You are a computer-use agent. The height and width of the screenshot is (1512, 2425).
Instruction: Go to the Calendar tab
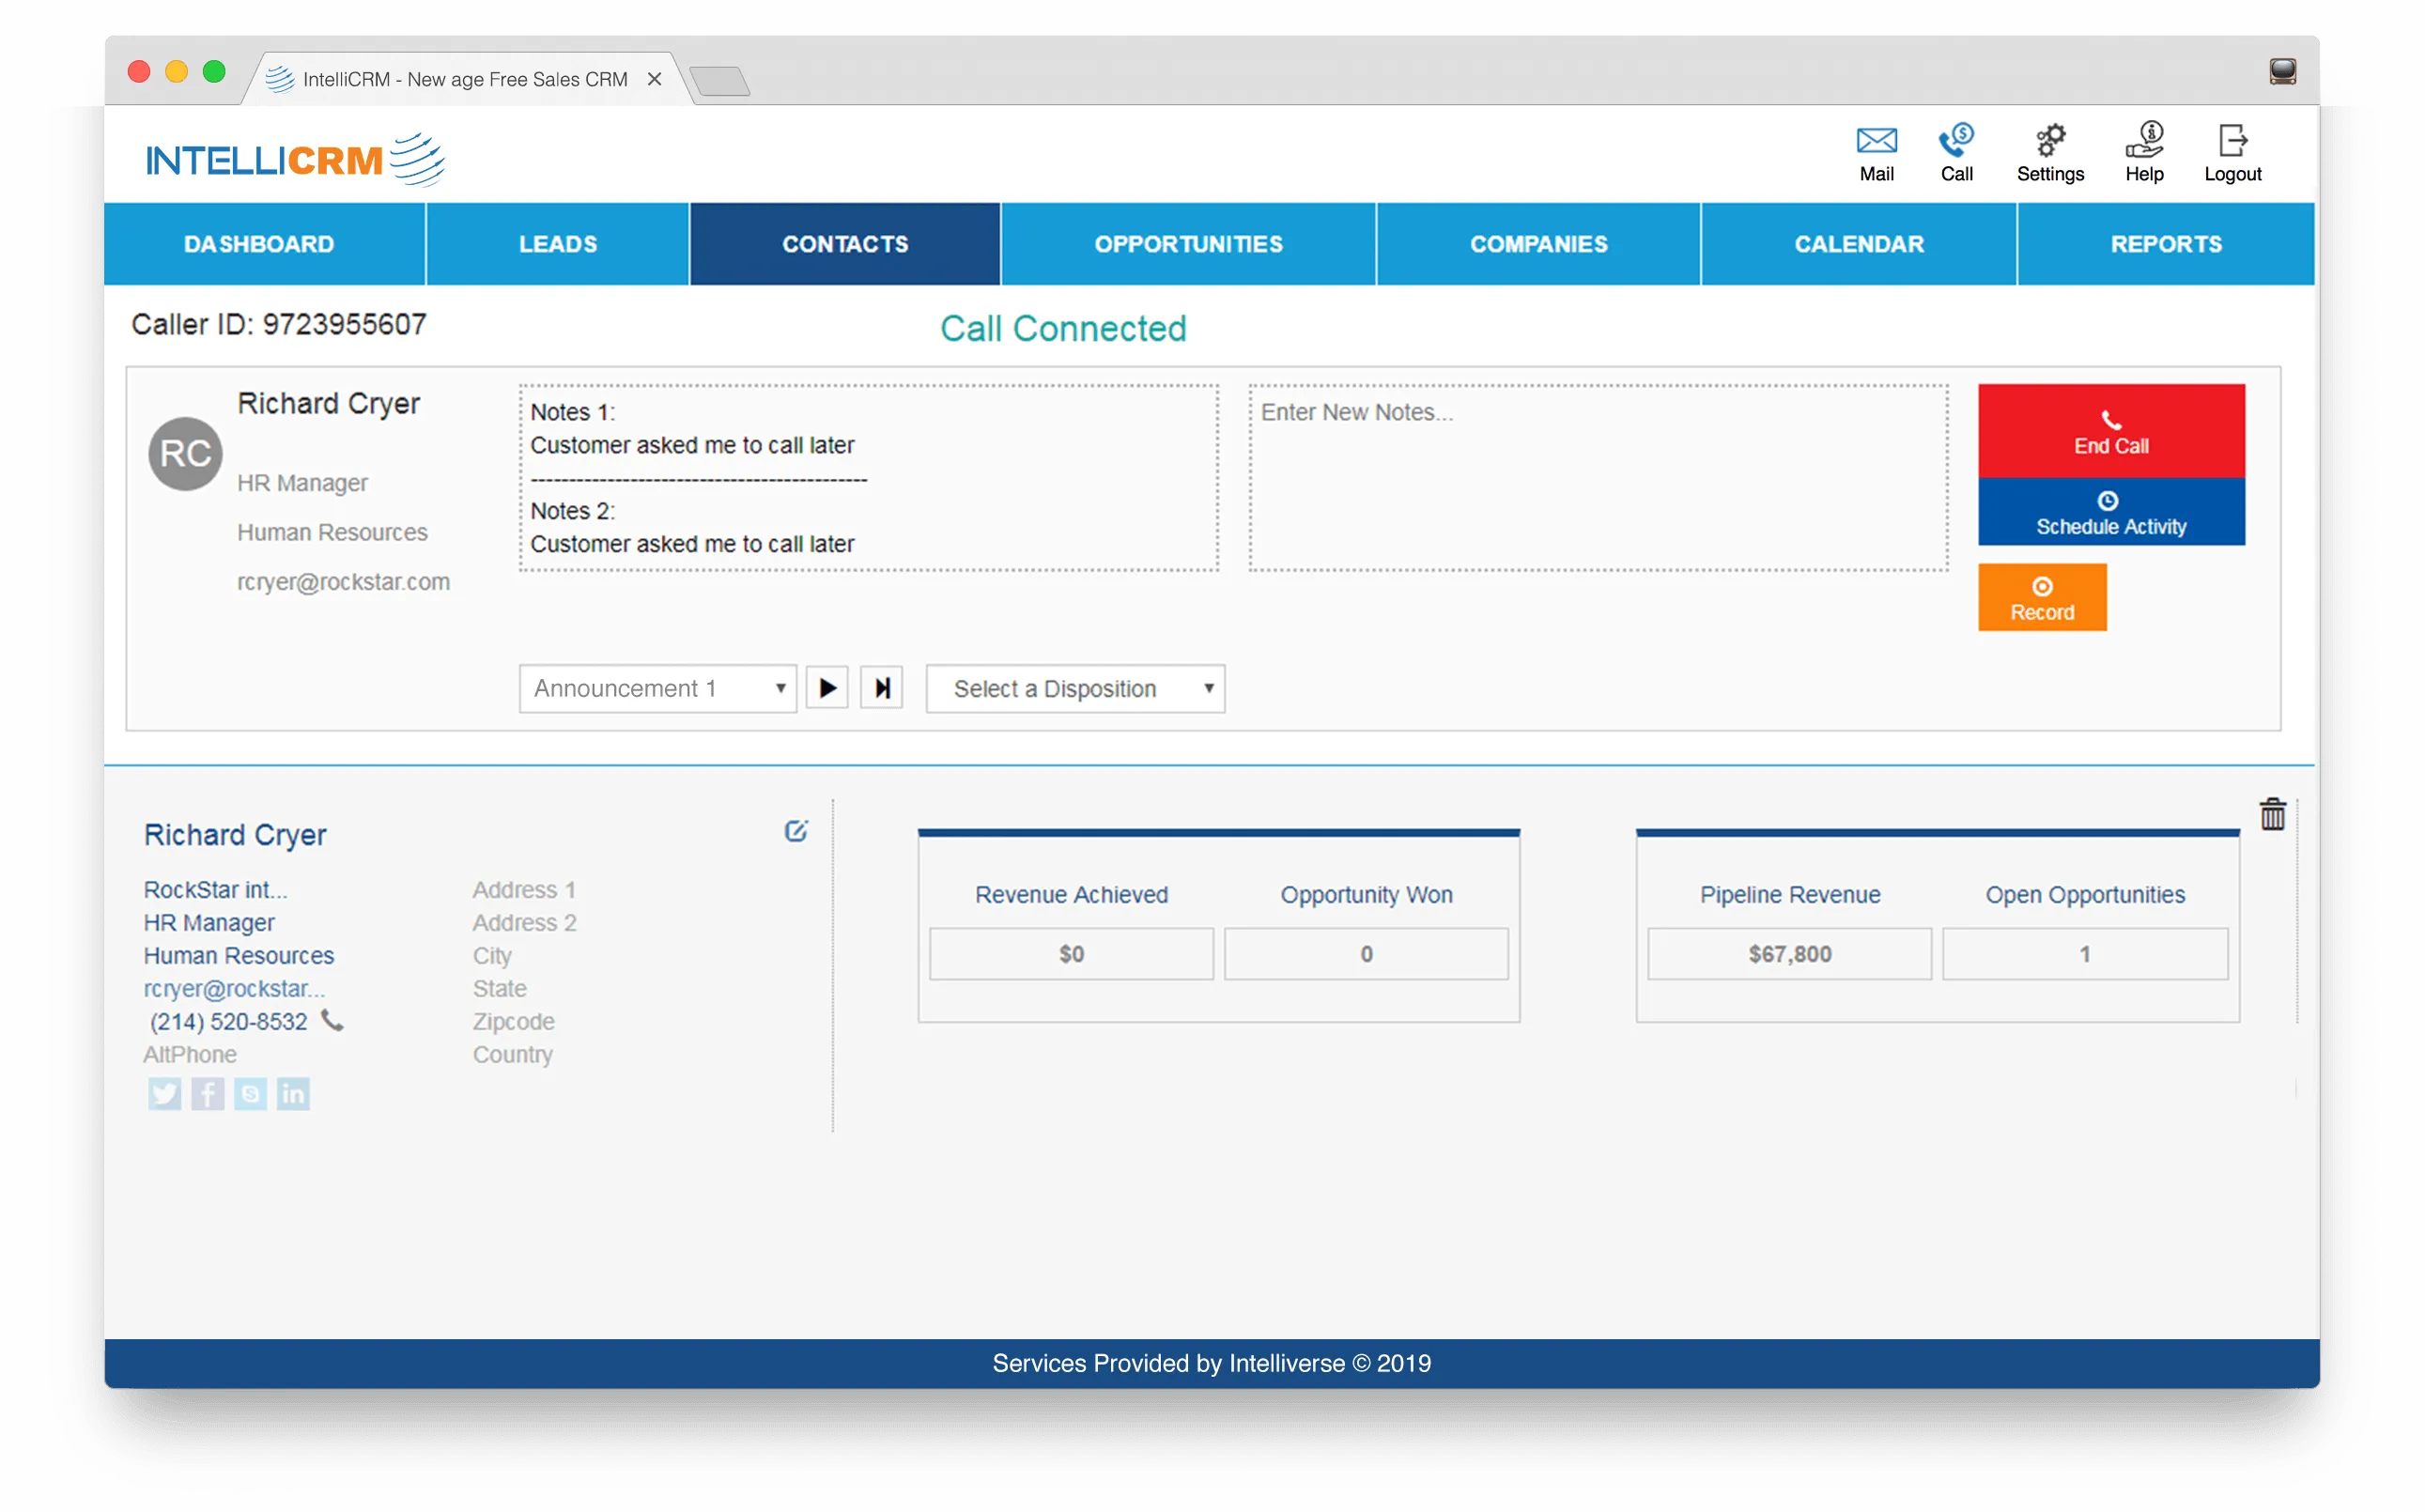[1858, 244]
